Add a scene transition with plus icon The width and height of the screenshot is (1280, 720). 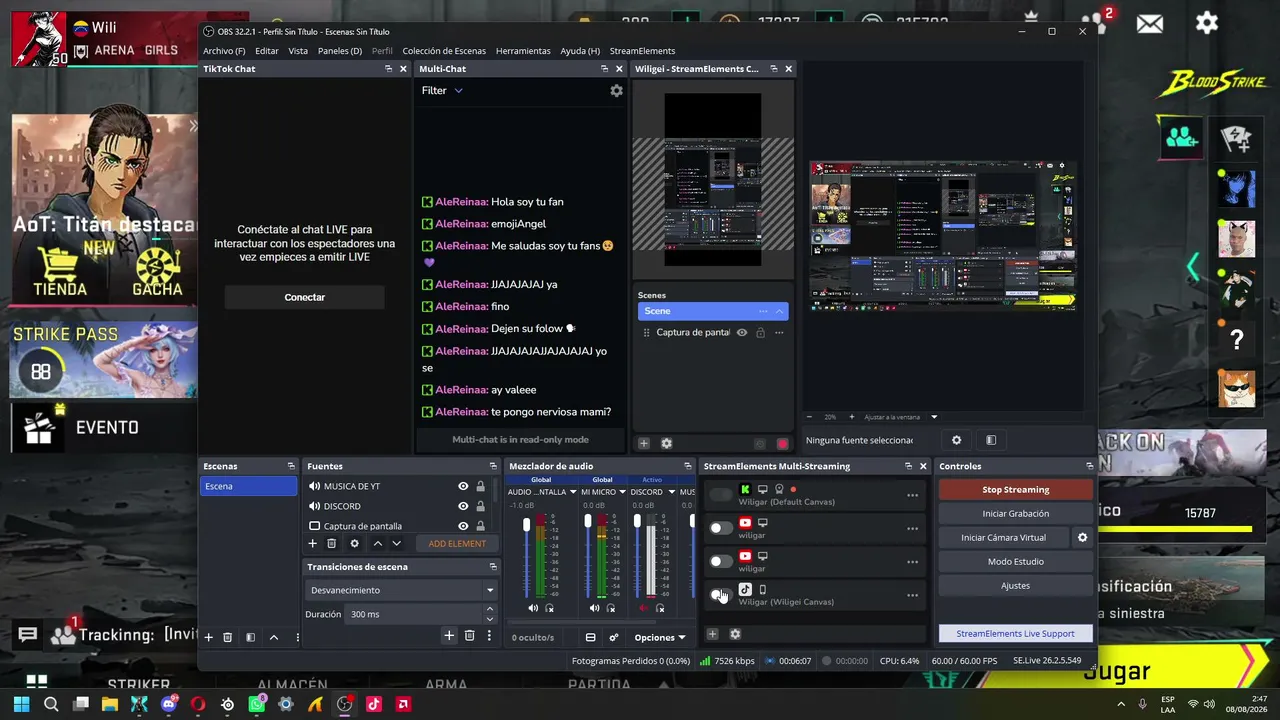pyautogui.click(x=449, y=636)
